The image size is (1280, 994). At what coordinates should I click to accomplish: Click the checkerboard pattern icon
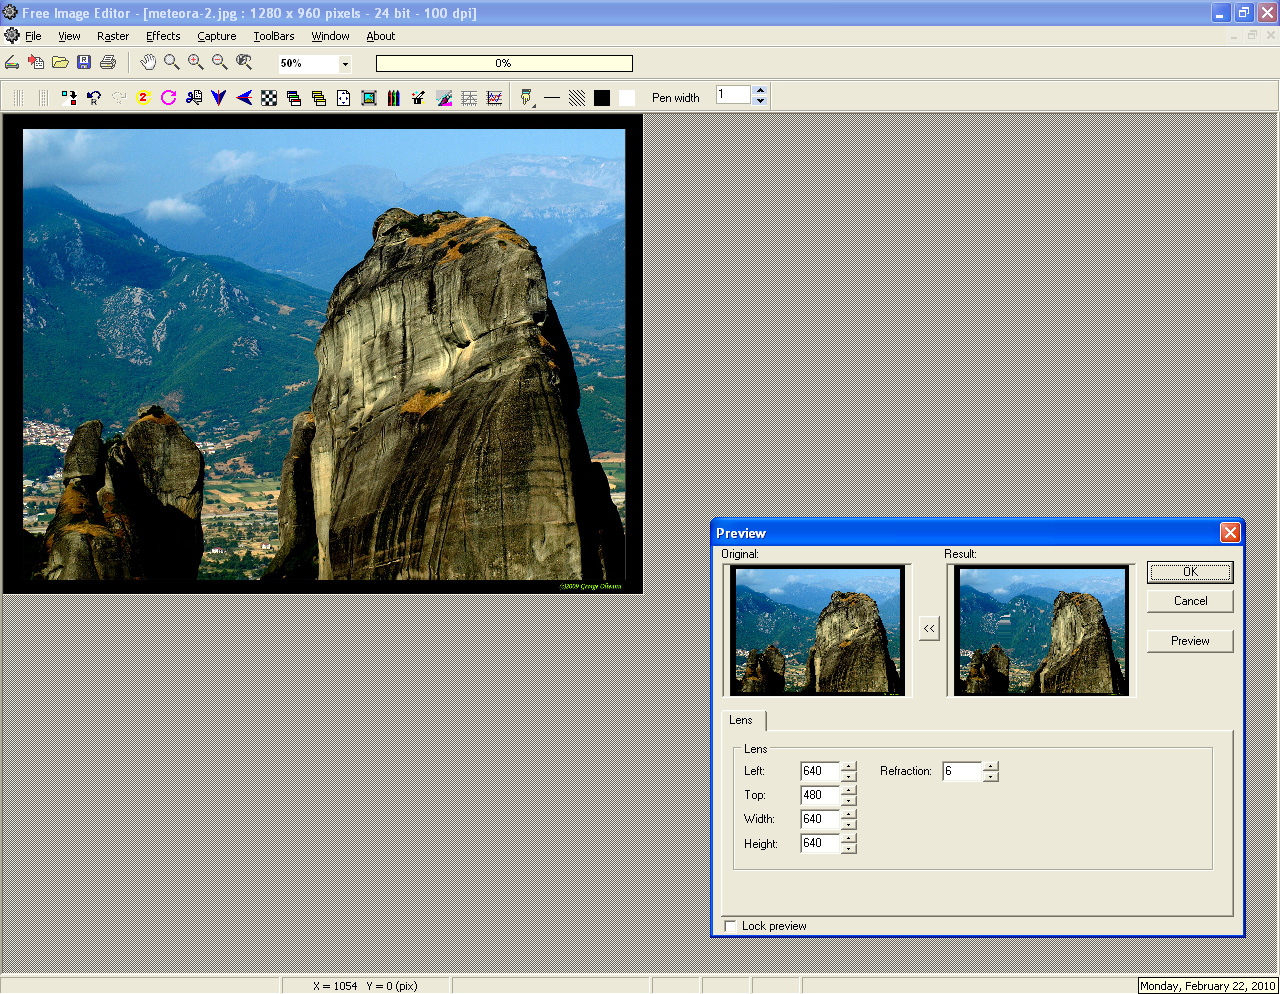[269, 98]
